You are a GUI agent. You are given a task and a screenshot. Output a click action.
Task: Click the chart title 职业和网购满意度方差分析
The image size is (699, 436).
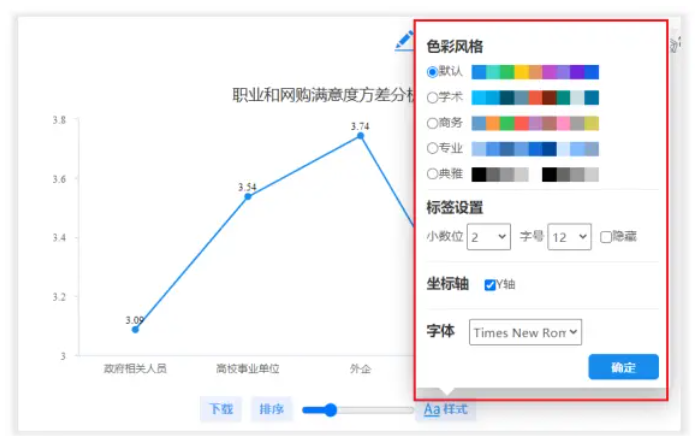322,95
